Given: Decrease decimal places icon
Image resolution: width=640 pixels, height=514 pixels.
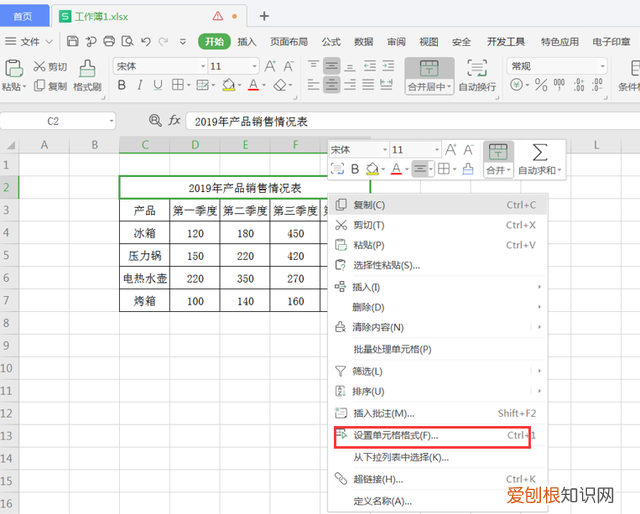Looking at the screenshot, I should pos(597,85).
